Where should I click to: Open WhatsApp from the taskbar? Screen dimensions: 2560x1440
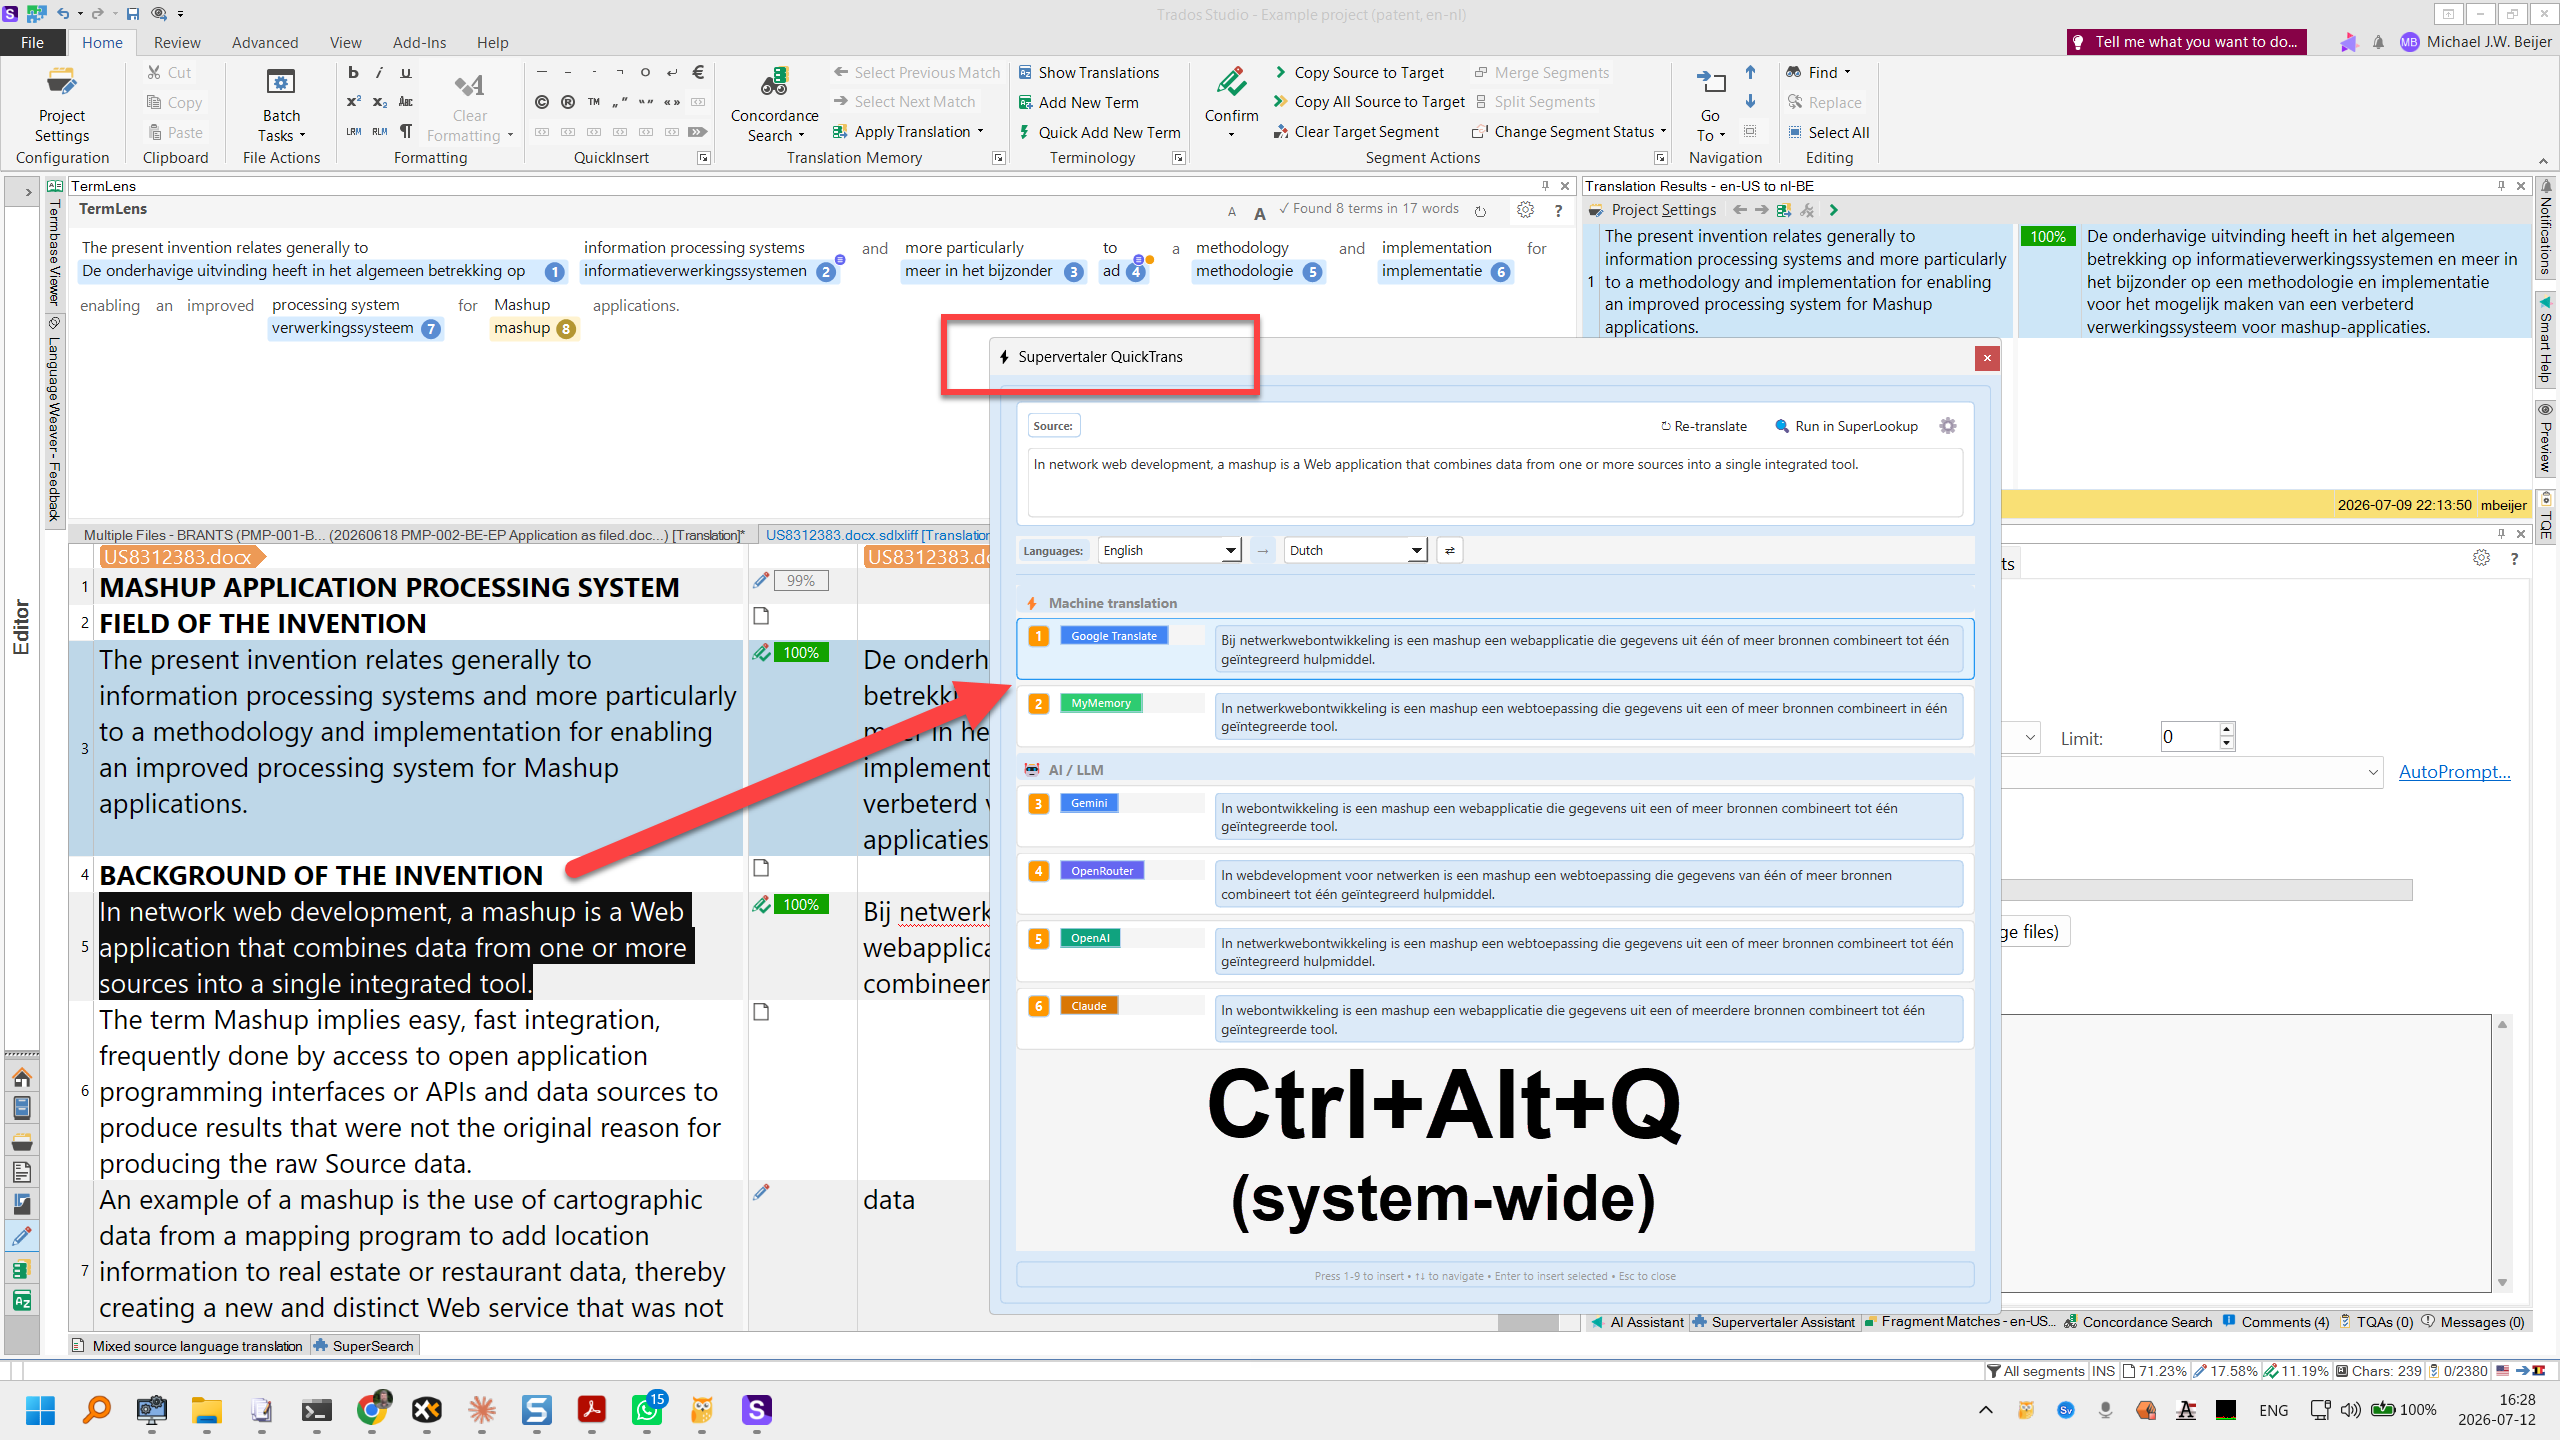pyautogui.click(x=647, y=1410)
